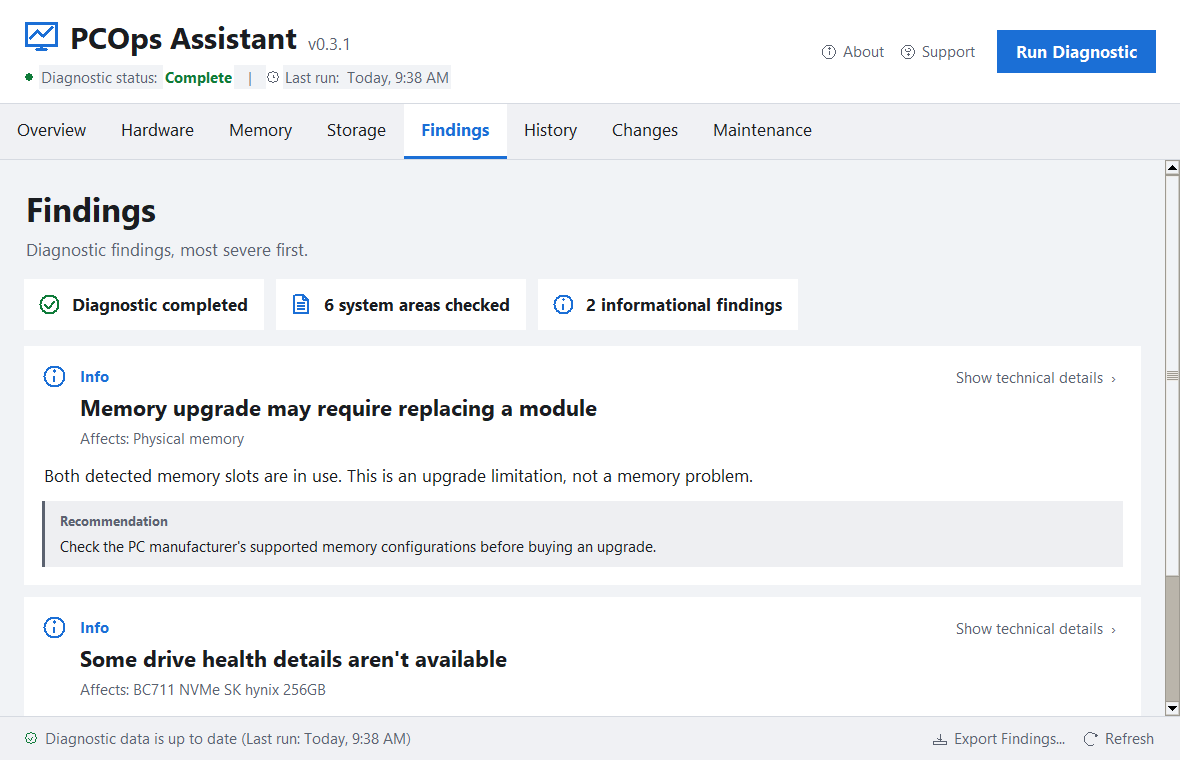Screen dimensions: 1180x760
Task: Start a scan with Run Diagnostic
Action: point(1076,52)
